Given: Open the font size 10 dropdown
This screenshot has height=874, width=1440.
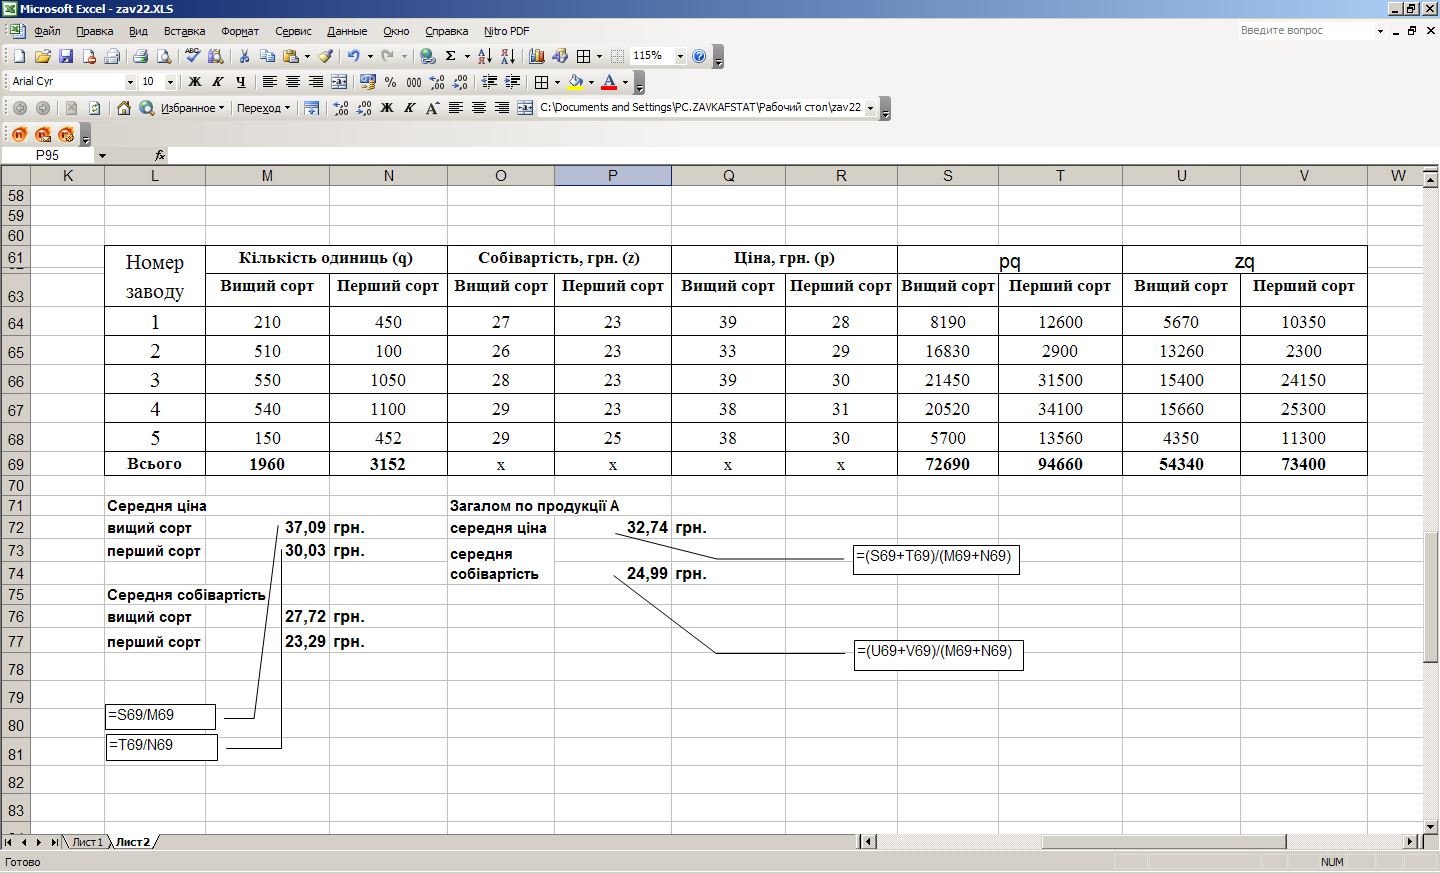Looking at the screenshot, I should [x=170, y=82].
